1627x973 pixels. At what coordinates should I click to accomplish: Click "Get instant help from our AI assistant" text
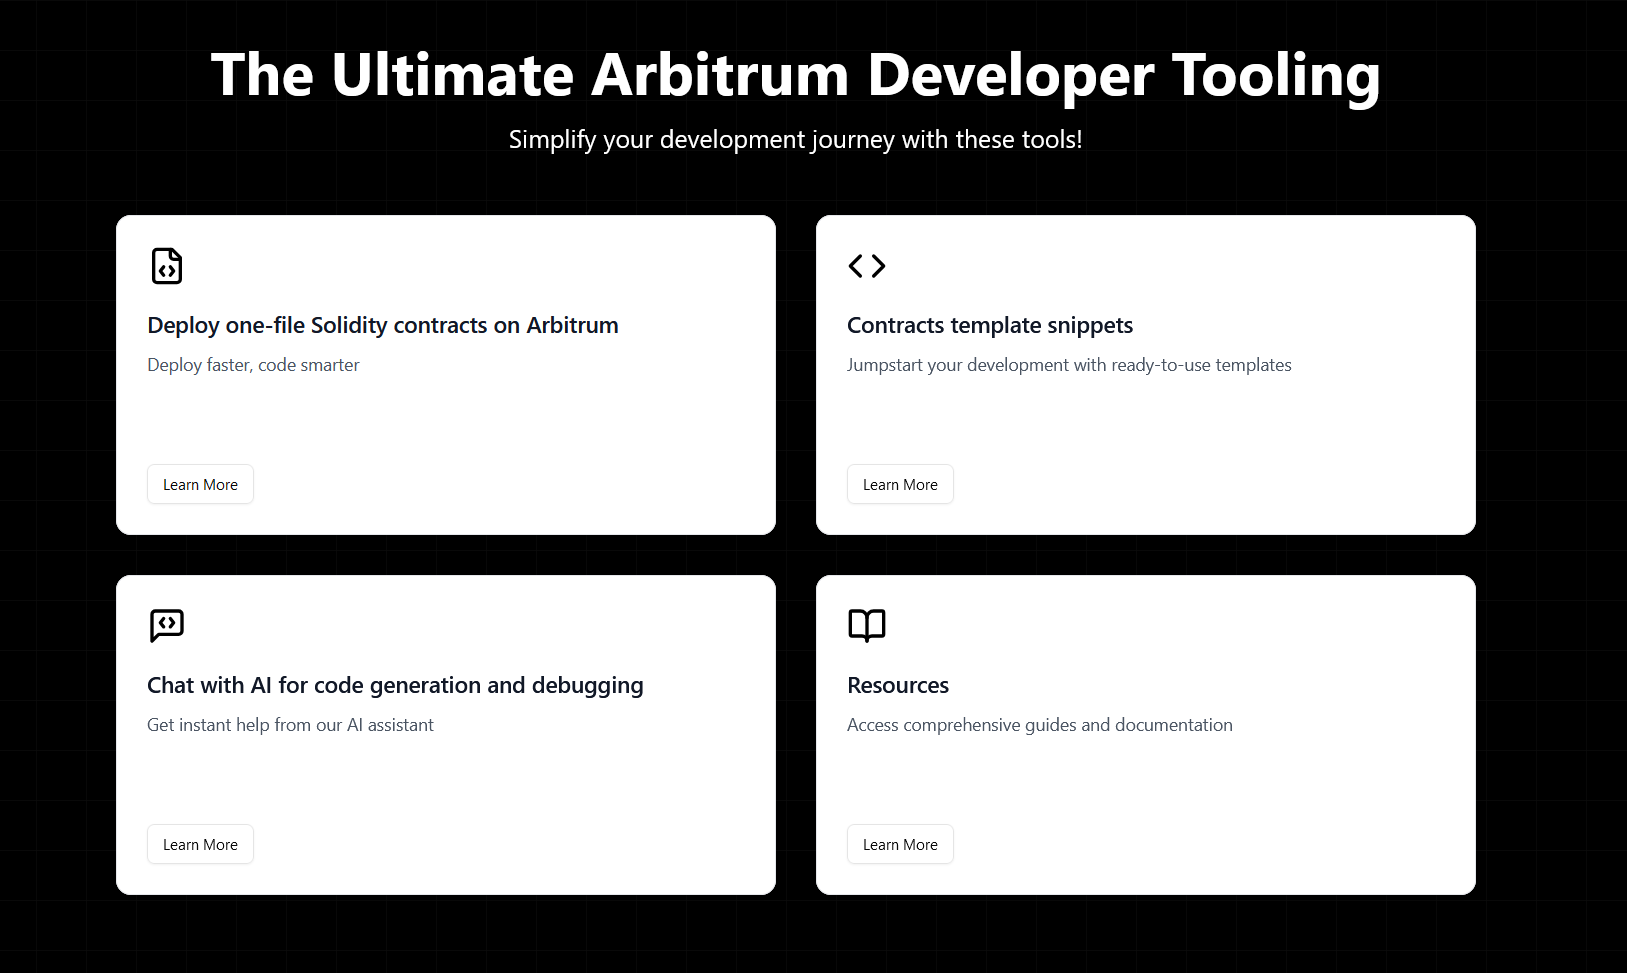290,725
